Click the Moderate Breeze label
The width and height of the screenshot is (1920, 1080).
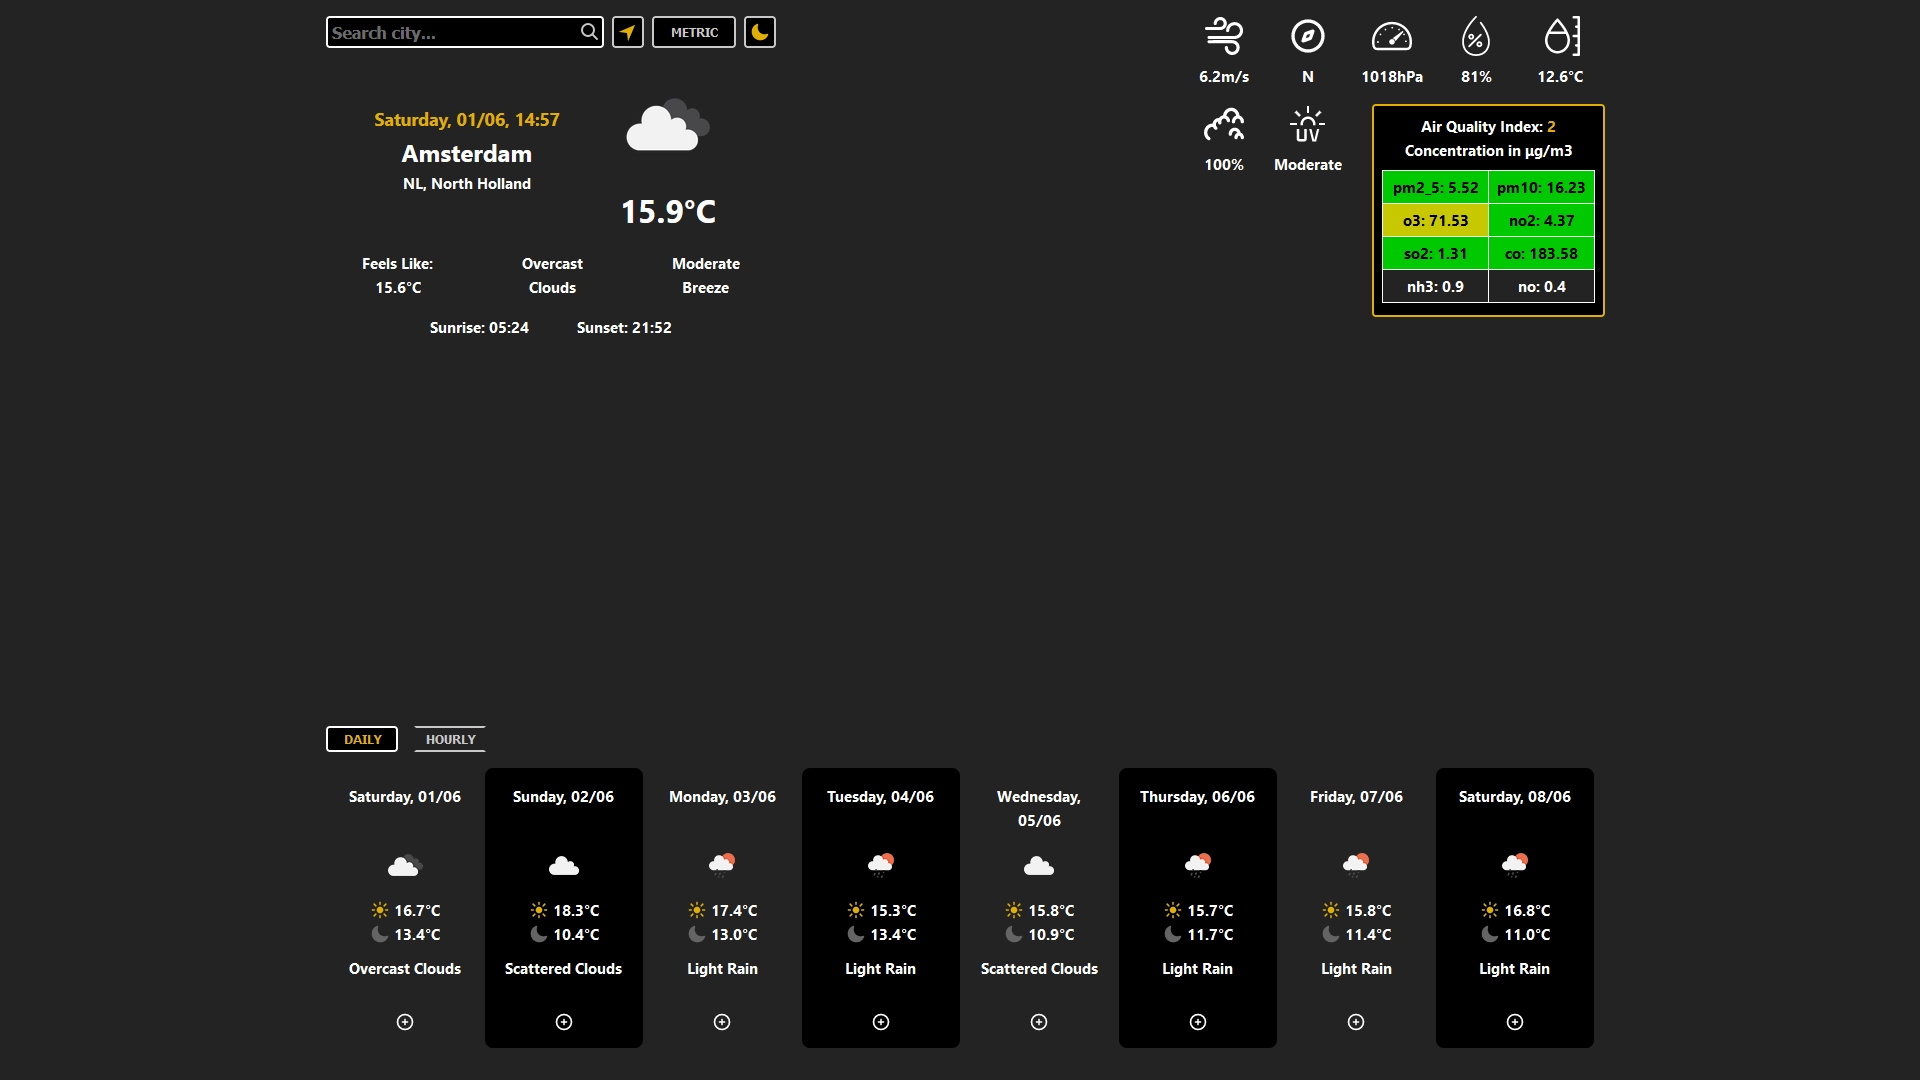coord(706,275)
